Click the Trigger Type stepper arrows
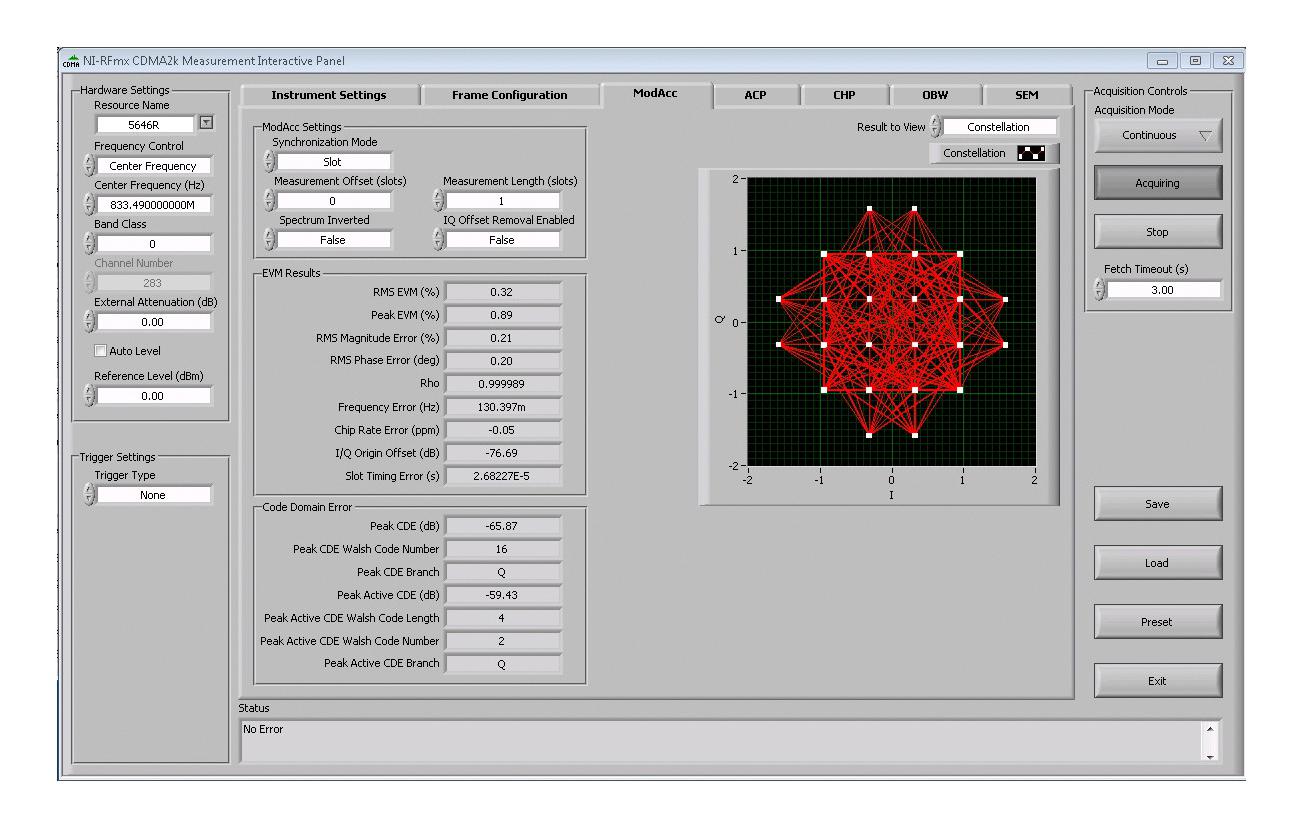The image size is (1294, 828). (x=89, y=495)
